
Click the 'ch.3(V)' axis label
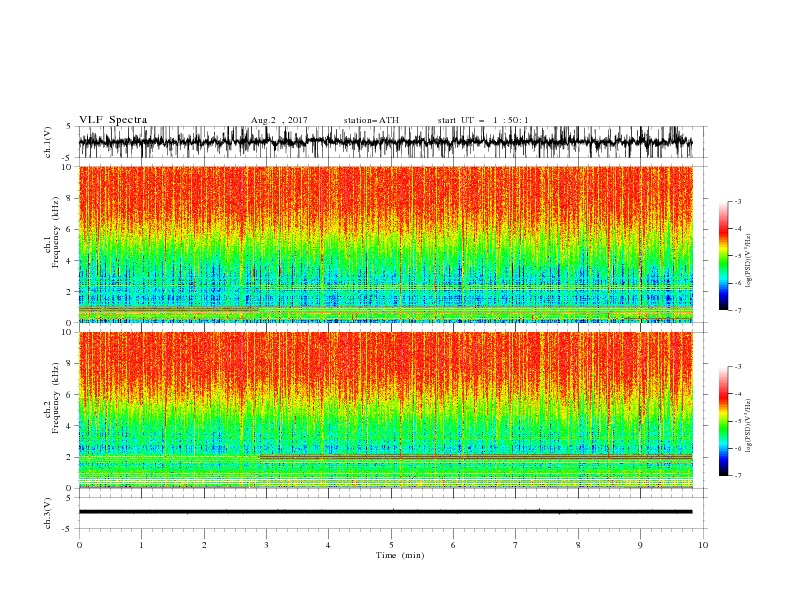click(x=48, y=513)
